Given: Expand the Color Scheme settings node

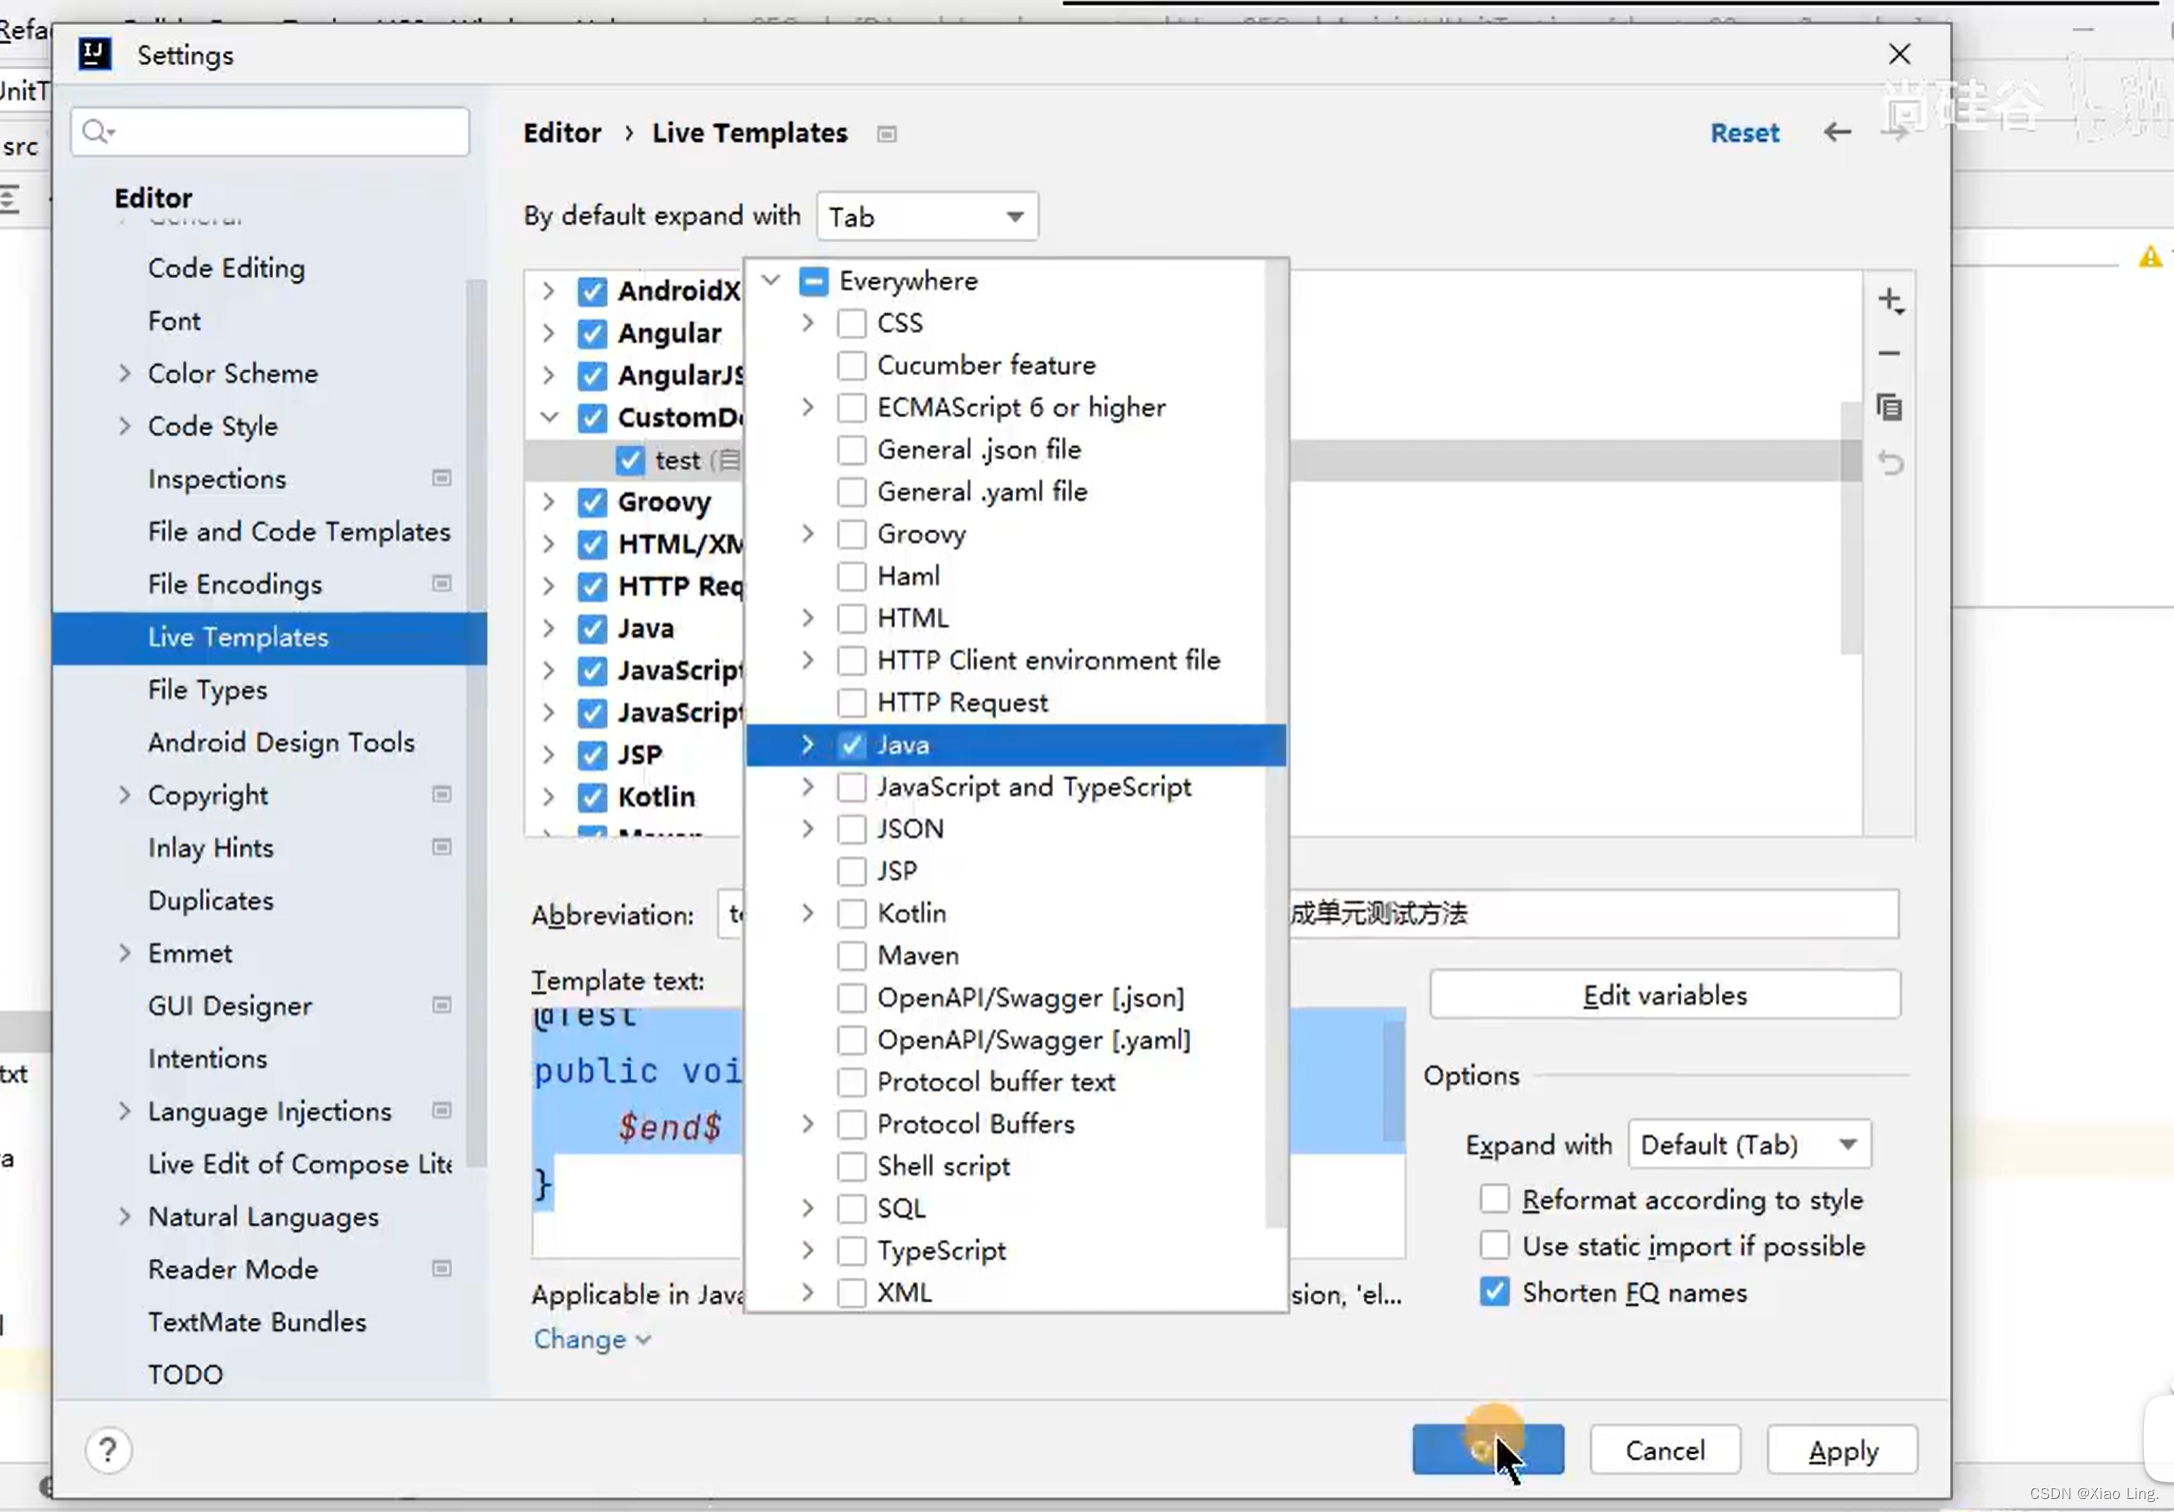Looking at the screenshot, I should [x=124, y=373].
